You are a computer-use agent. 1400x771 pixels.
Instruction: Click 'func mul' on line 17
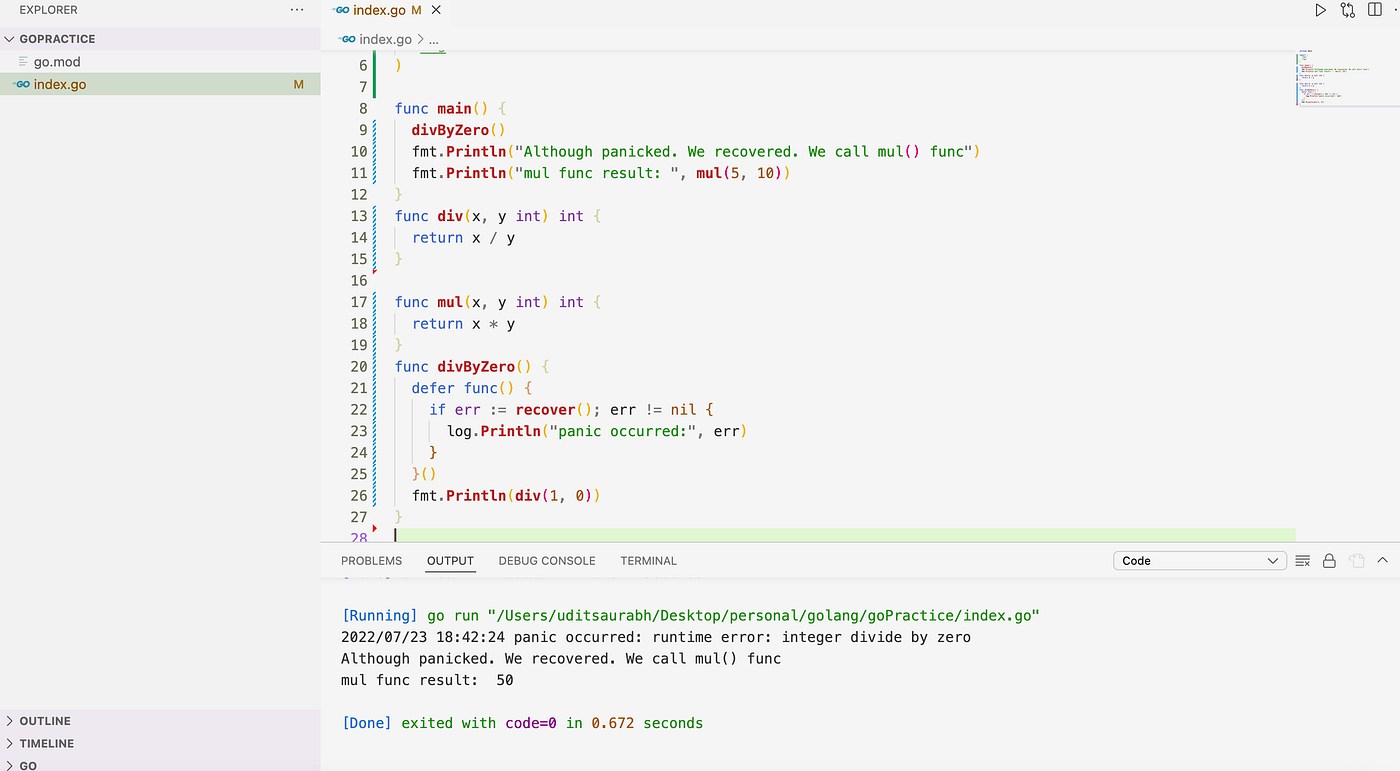428,302
